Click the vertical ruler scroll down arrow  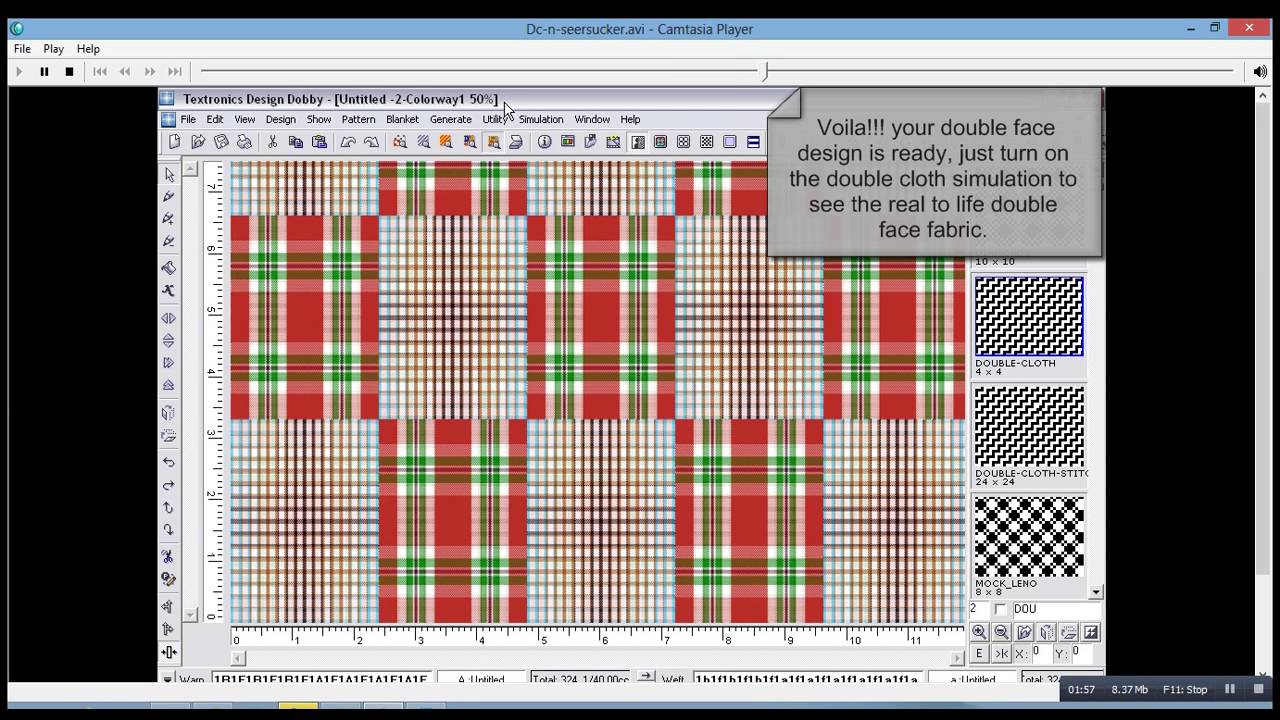(191, 615)
